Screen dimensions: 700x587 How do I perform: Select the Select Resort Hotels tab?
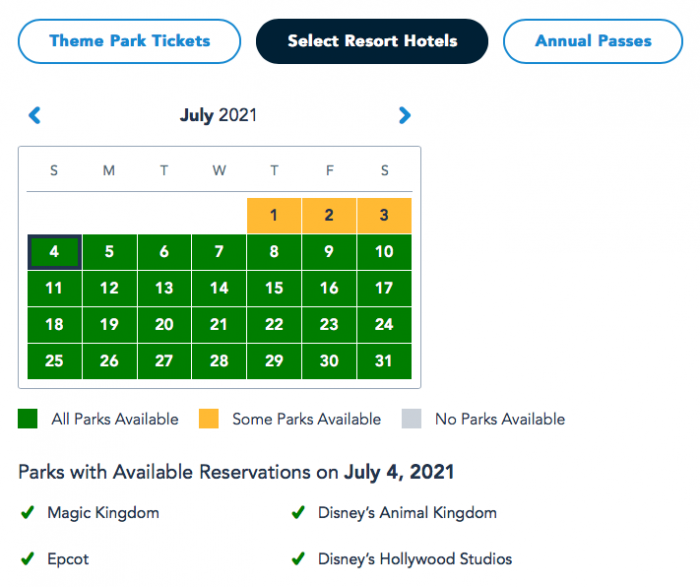372,42
